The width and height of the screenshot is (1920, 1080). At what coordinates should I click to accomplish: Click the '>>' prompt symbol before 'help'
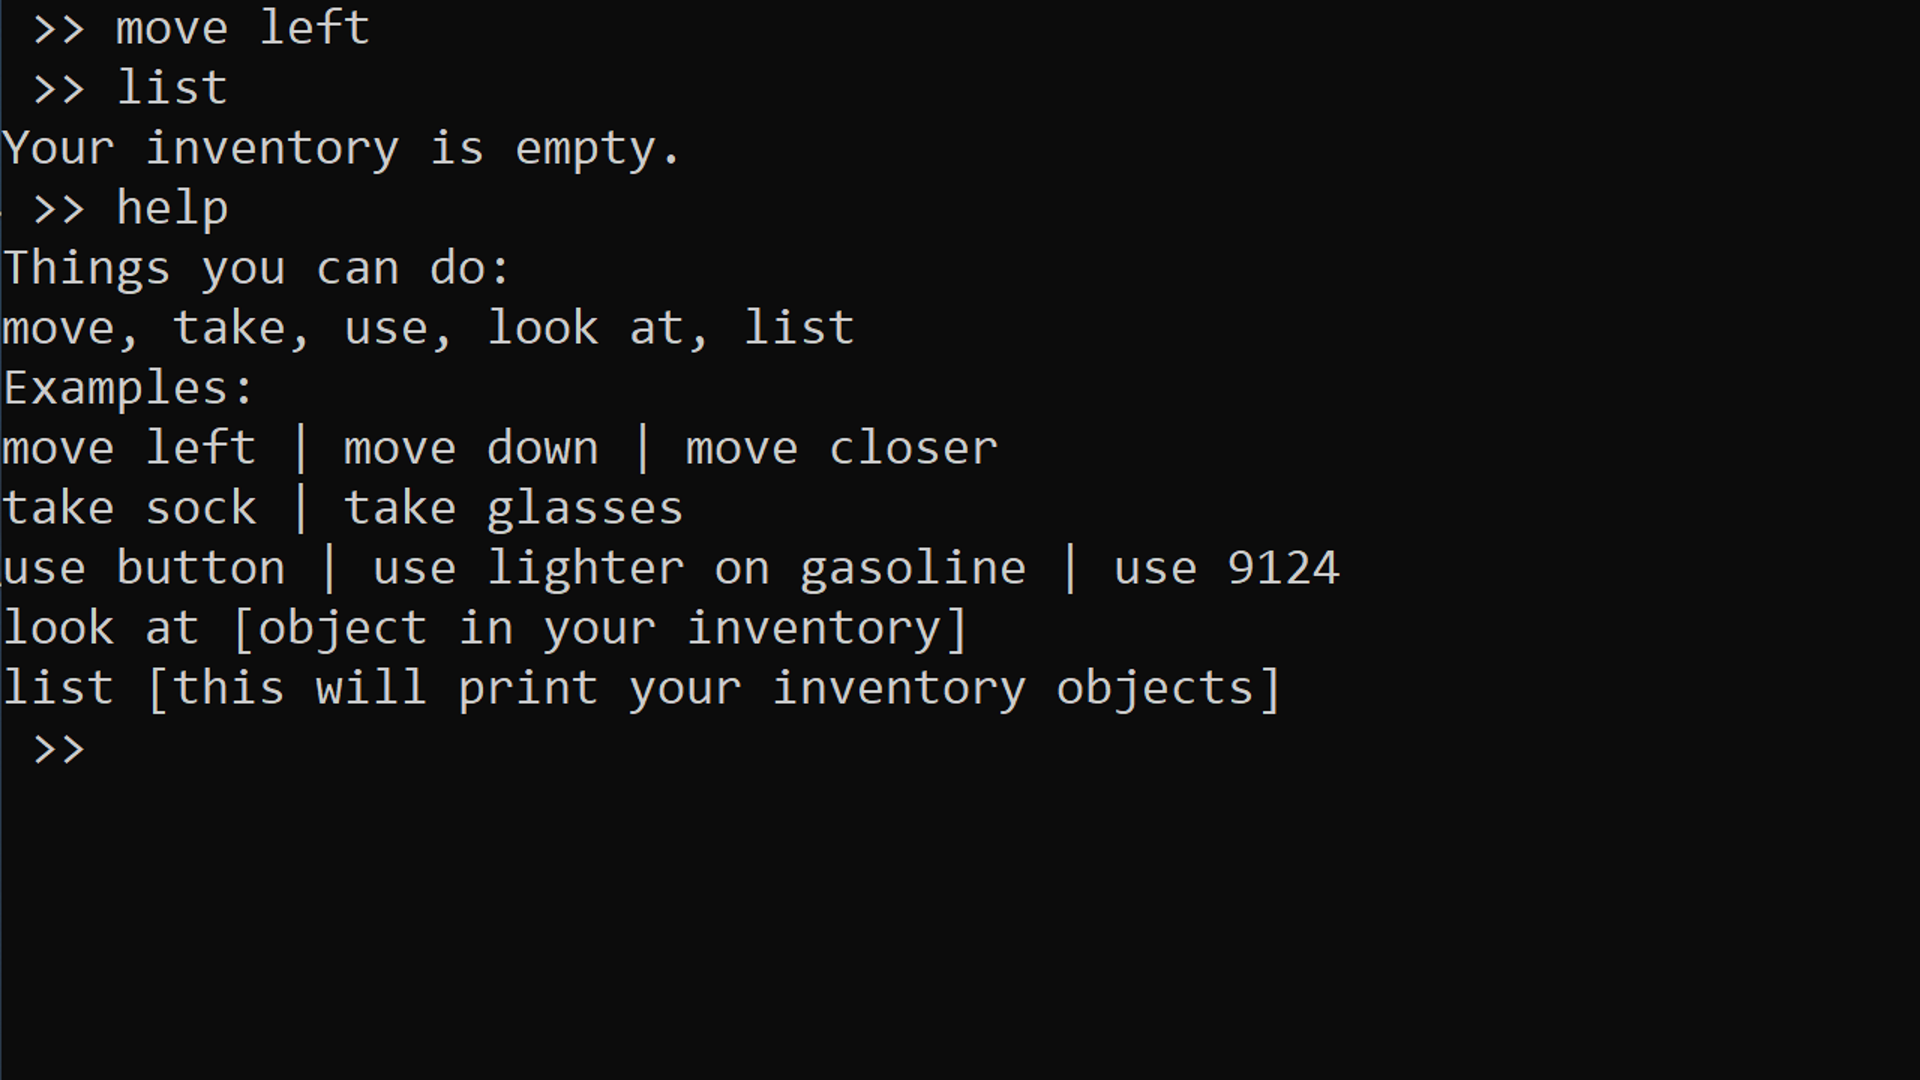coord(59,209)
